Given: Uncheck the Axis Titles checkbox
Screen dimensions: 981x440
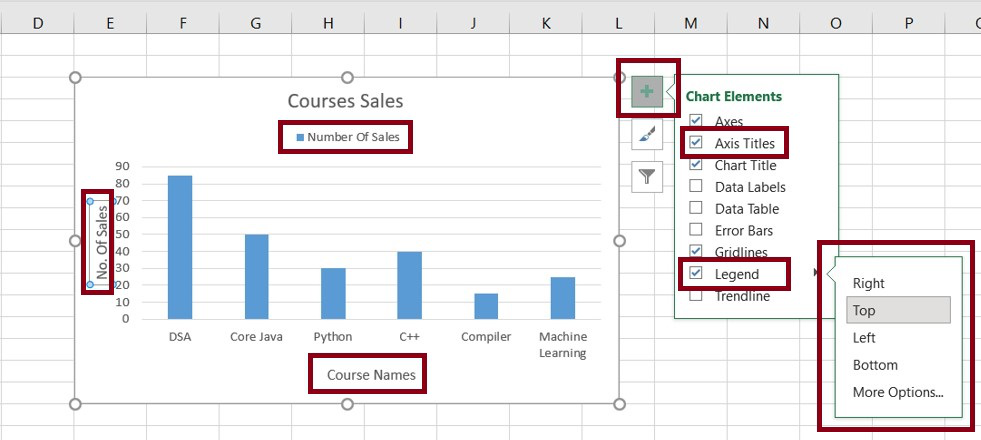Looking at the screenshot, I should tap(696, 143).
